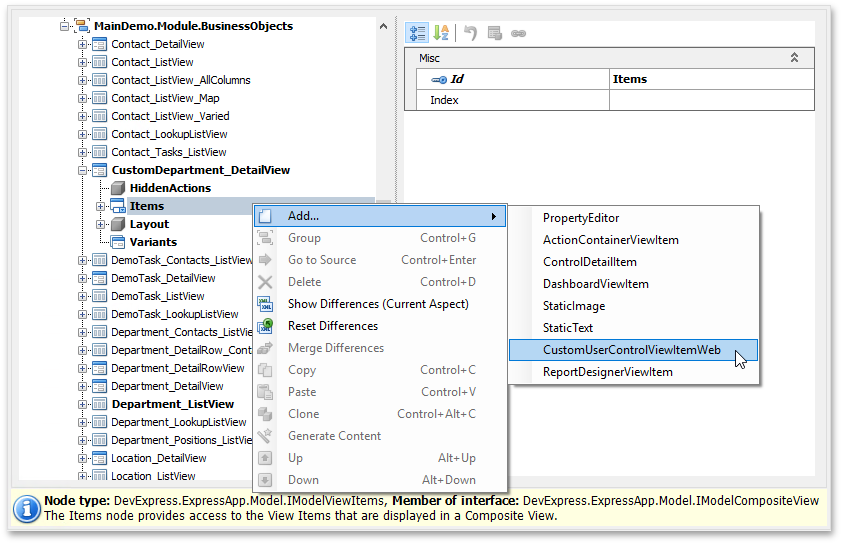Image resolution: width=844 pixels, height=546 pixels.
Task: Click the Categorized view icon in property grid
Action: click(x=418, y=33)
